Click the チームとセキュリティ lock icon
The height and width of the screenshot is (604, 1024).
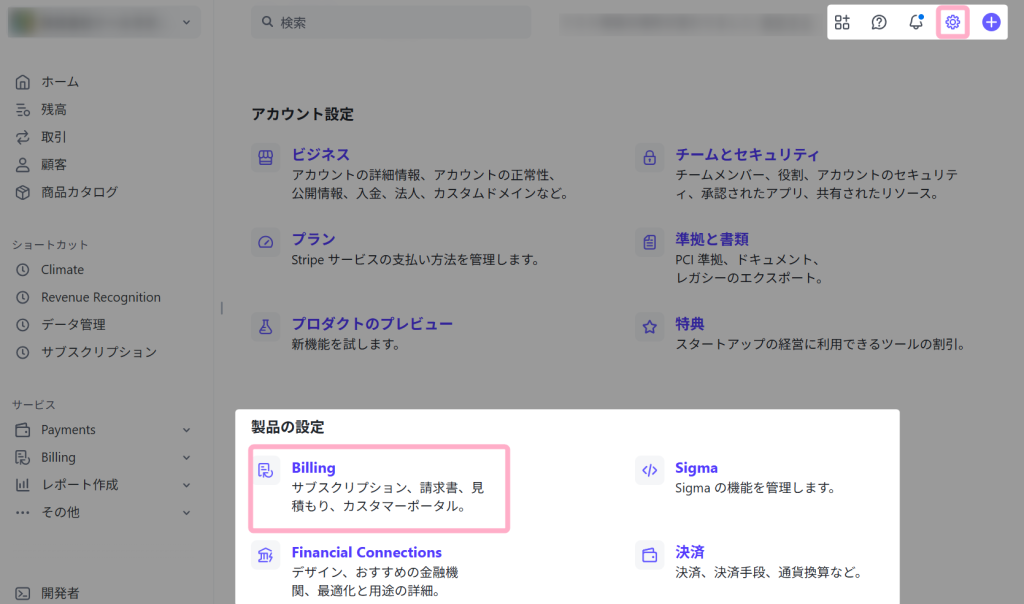pos(649,157)
